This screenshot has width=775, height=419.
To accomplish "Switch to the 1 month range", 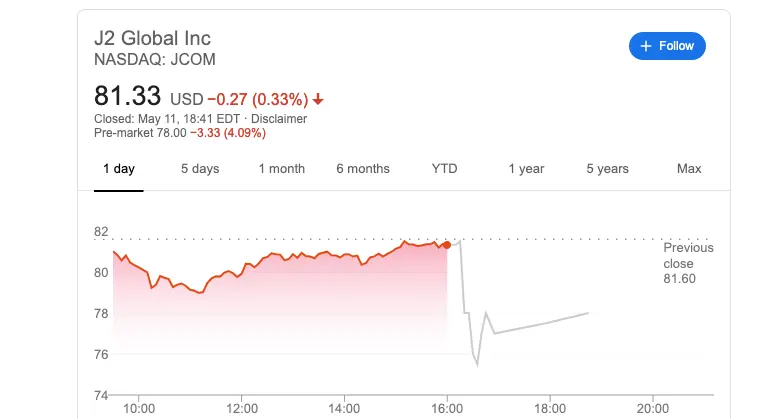I will (282, 168).
